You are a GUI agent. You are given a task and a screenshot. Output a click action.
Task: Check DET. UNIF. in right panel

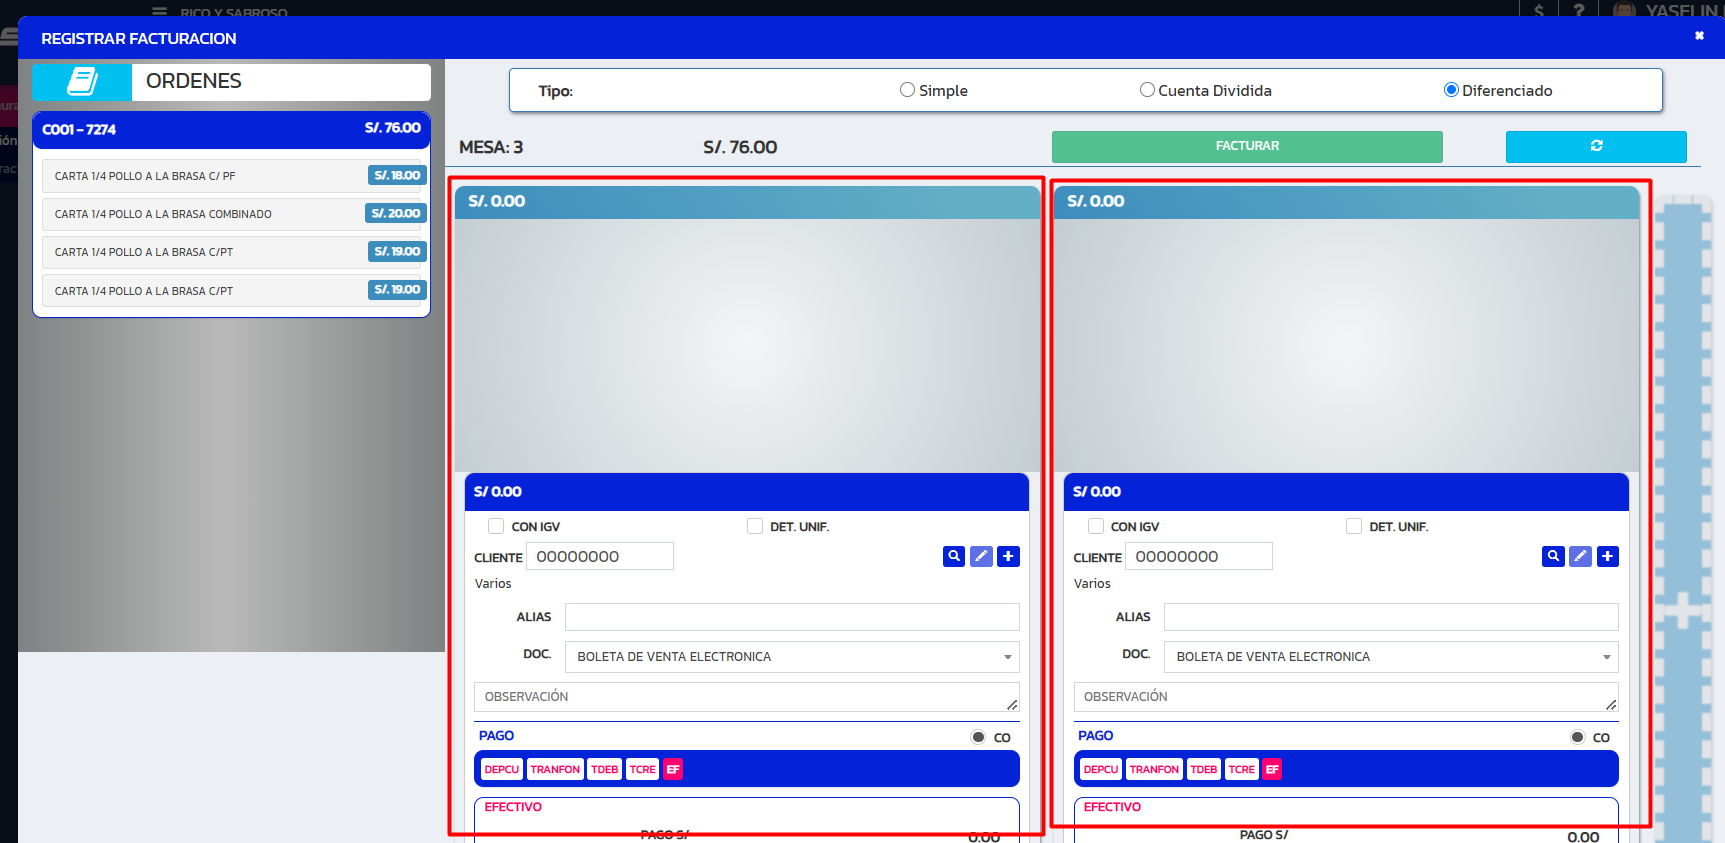[1354, 526]
